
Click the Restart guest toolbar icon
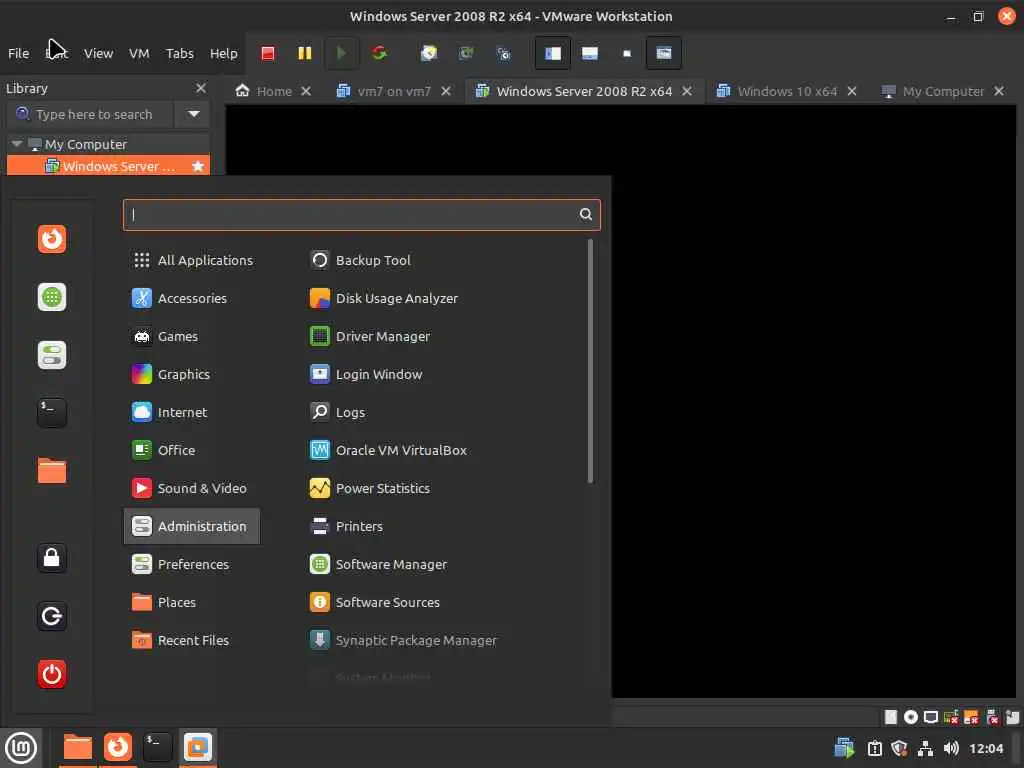(x=379, y=53)
